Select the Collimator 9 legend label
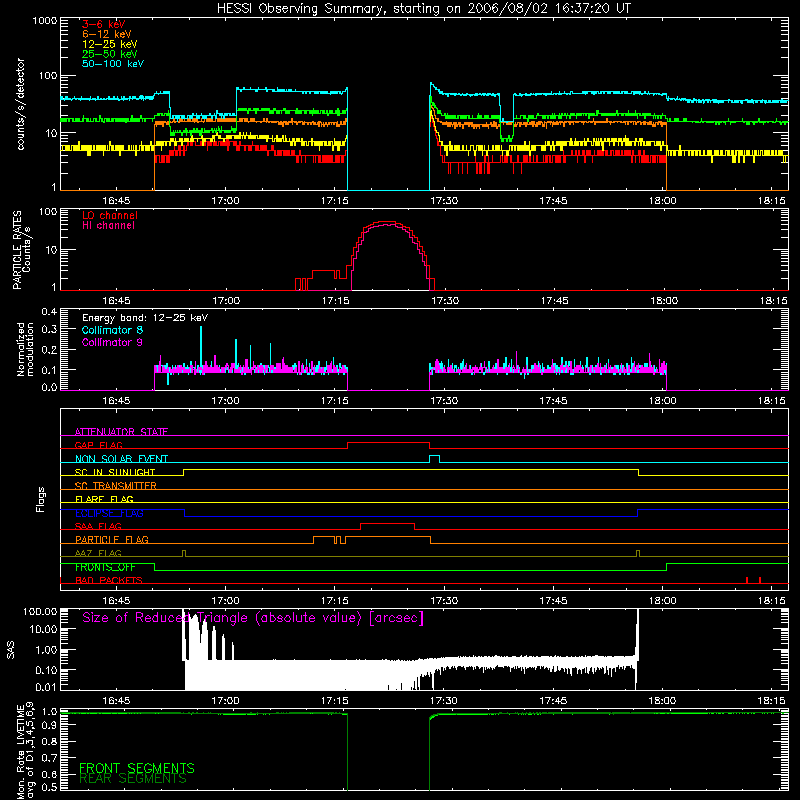800x800 pixels. 112,342
